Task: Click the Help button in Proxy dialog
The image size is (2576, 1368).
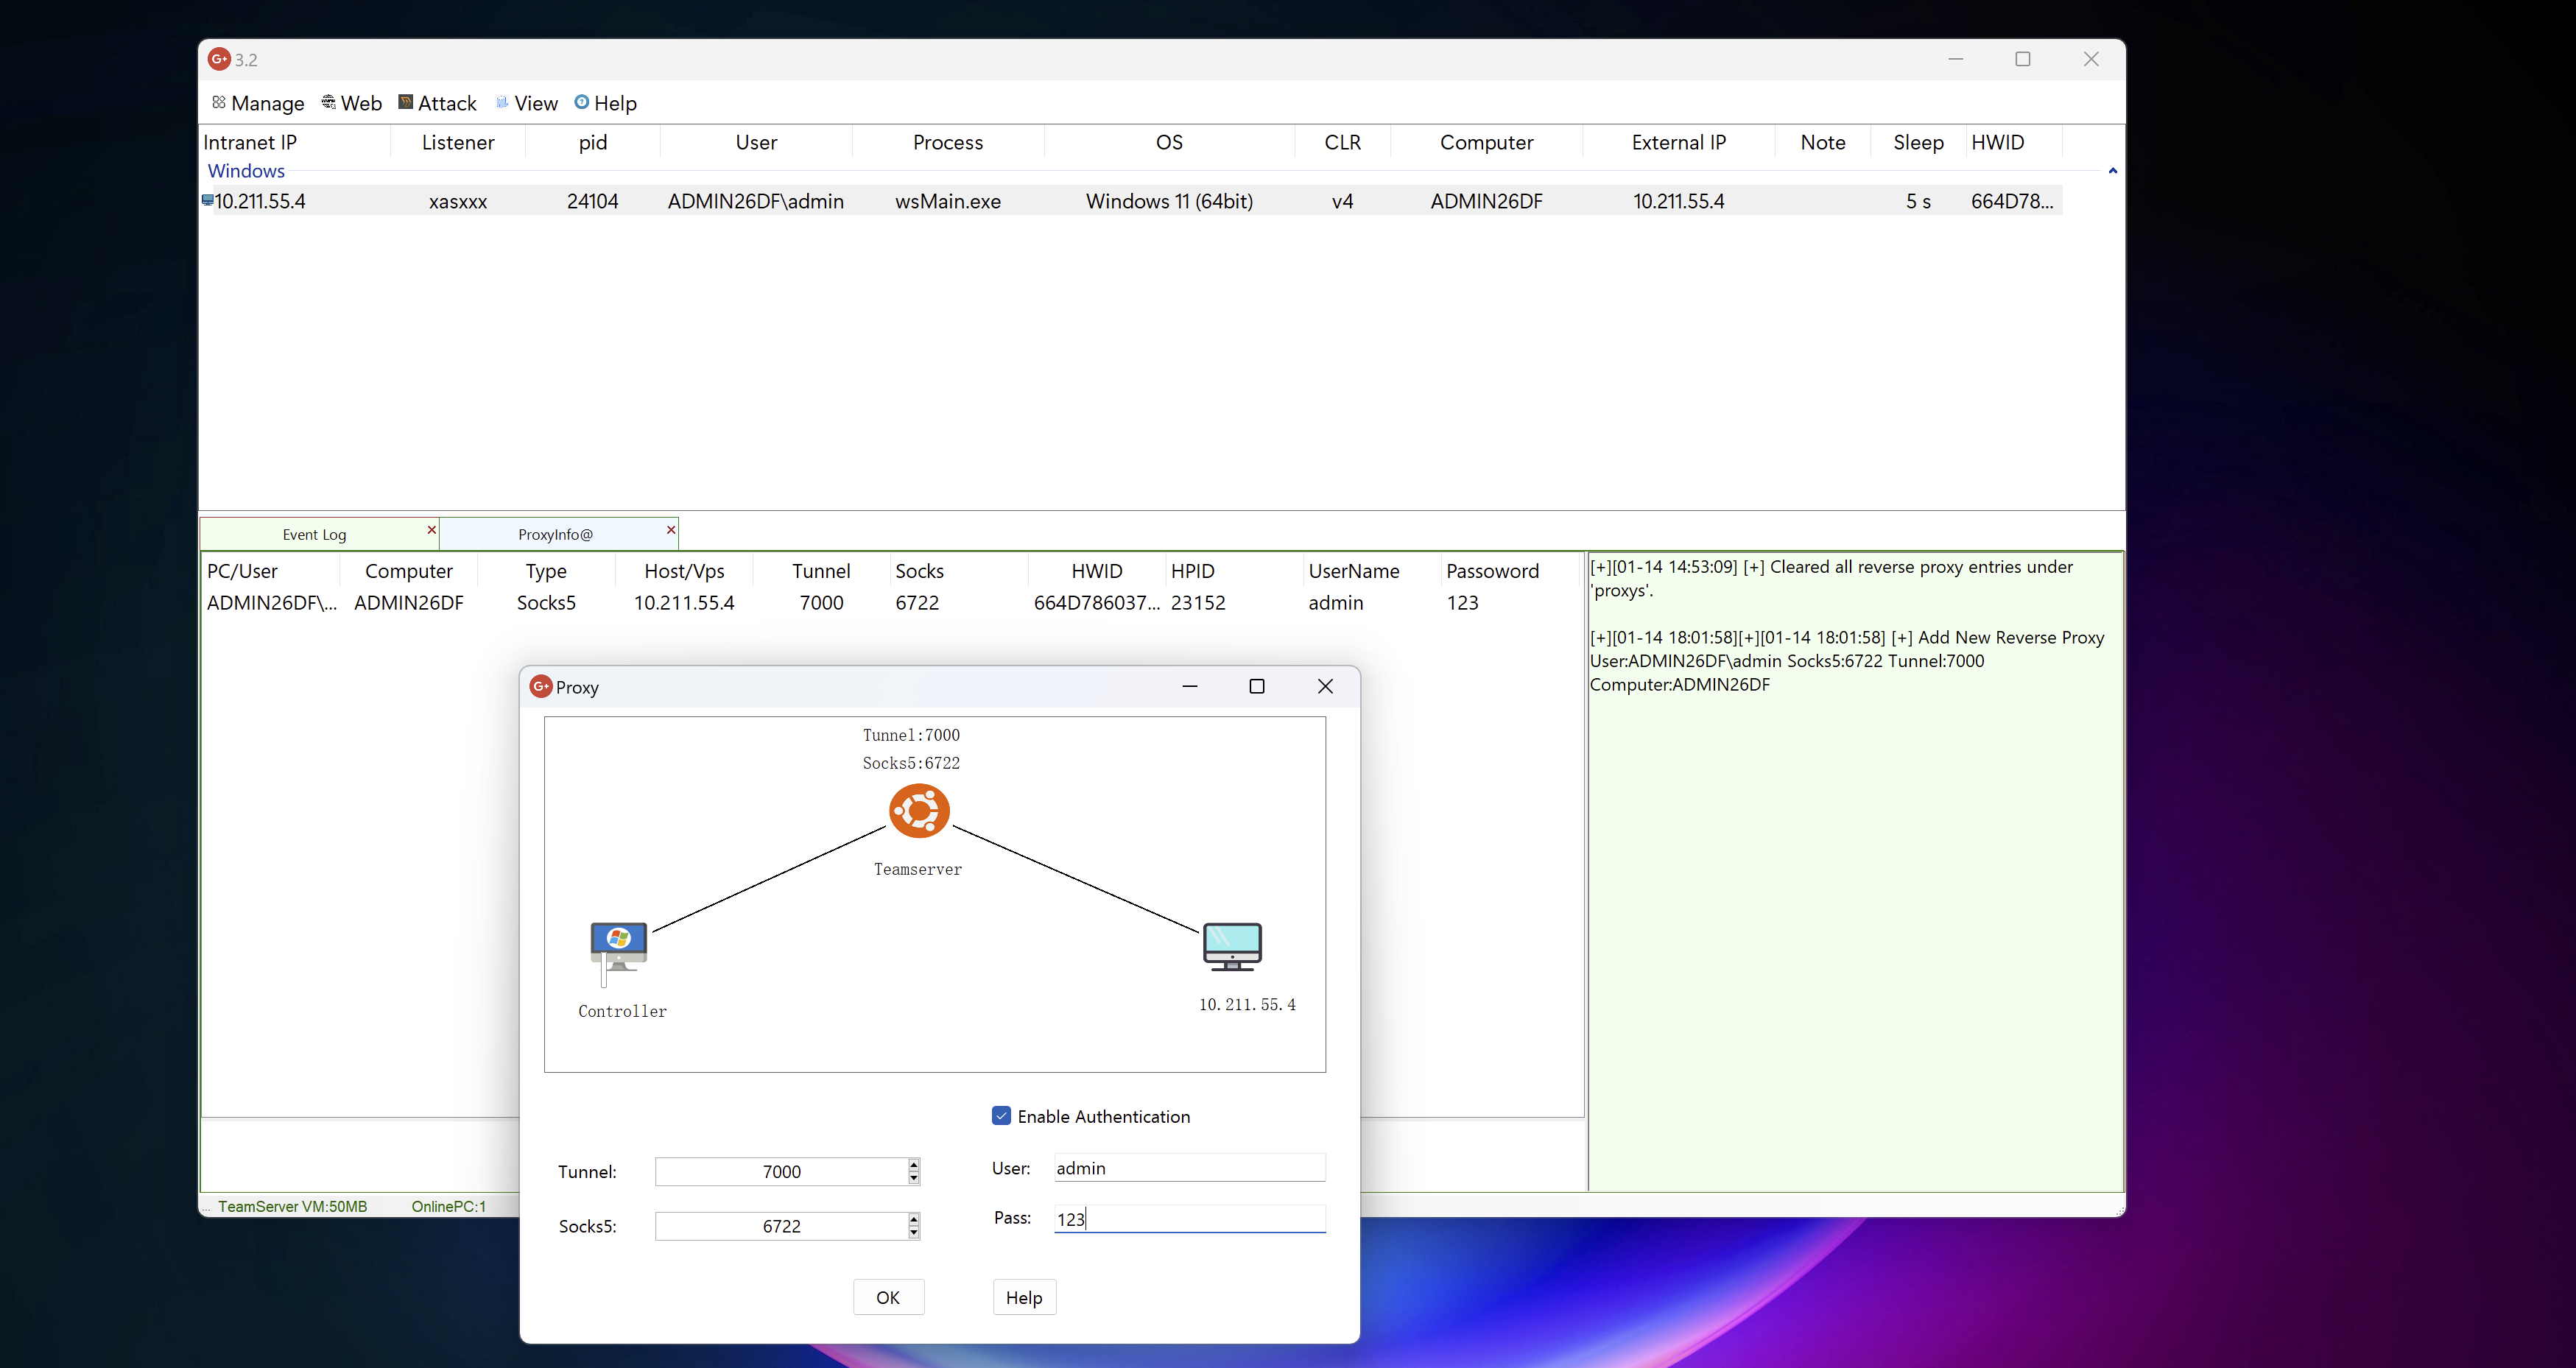Action: click(x=1023, y=1297)
